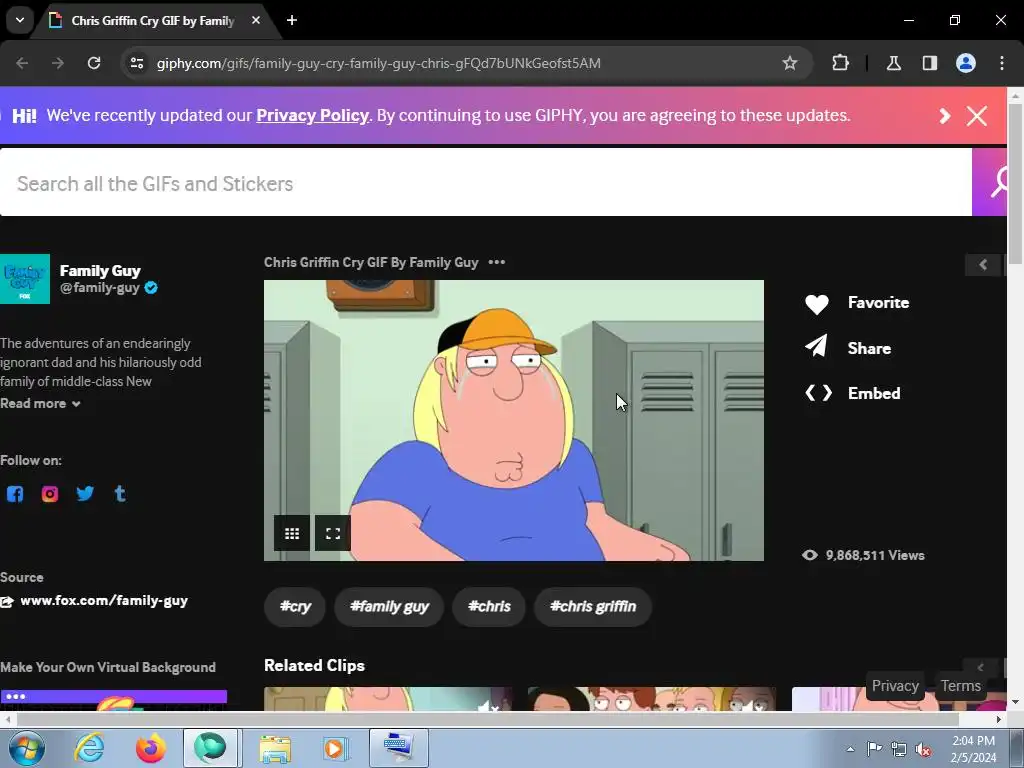This screenshot has width=1024, height=768.
Task: Open the #chris tag
Action: [489, 607]
